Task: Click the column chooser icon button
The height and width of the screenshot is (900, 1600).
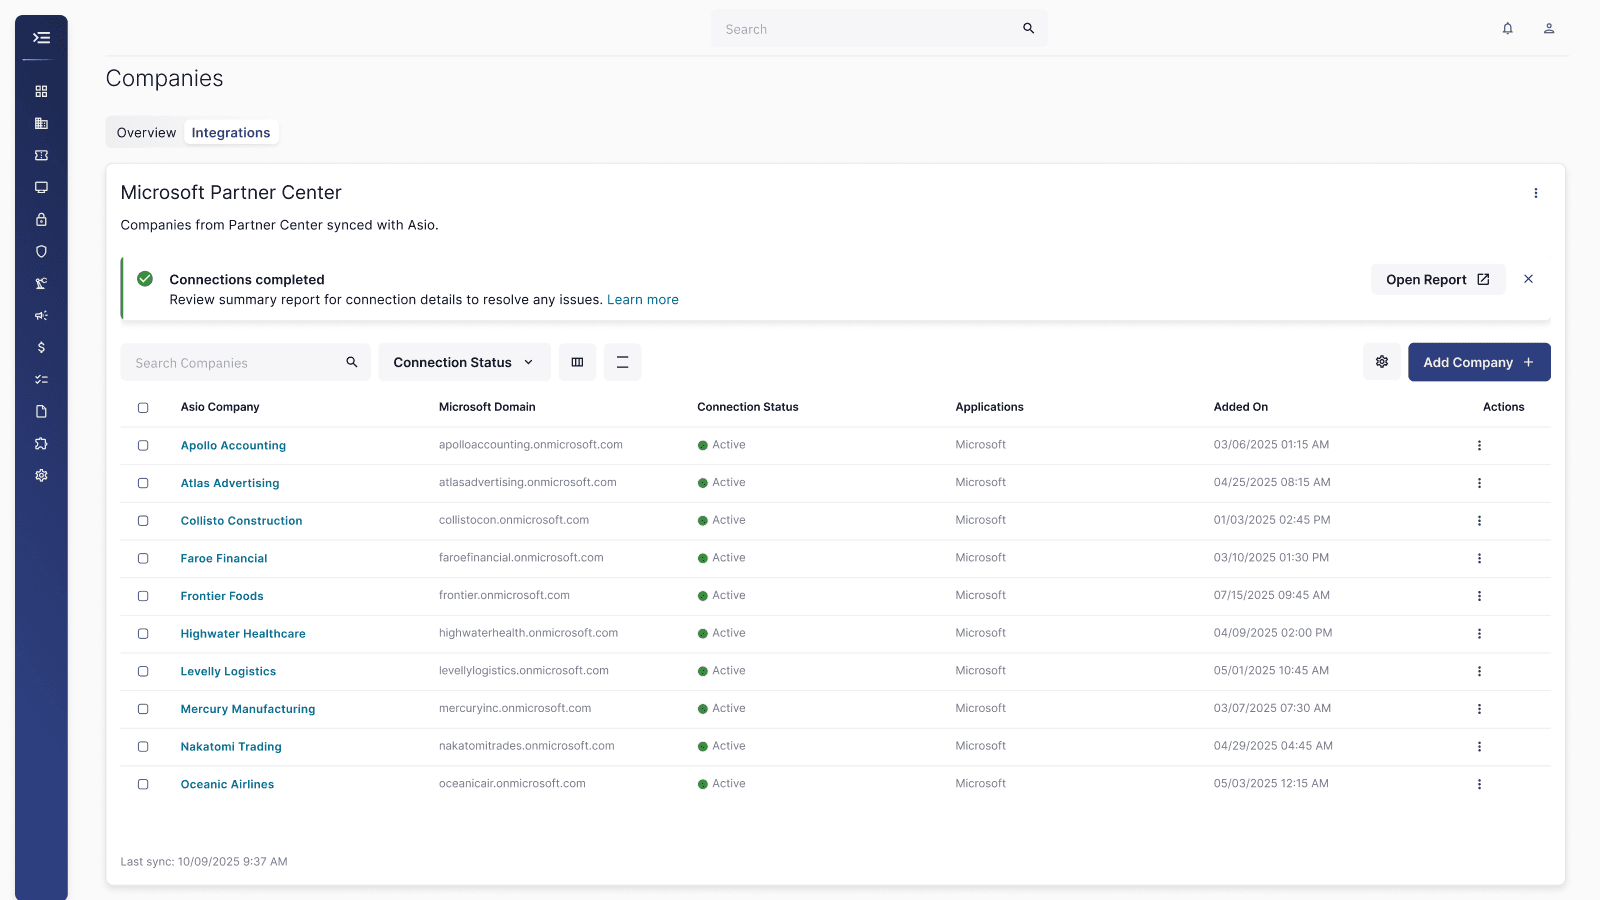Action: [x=577, y=362]
